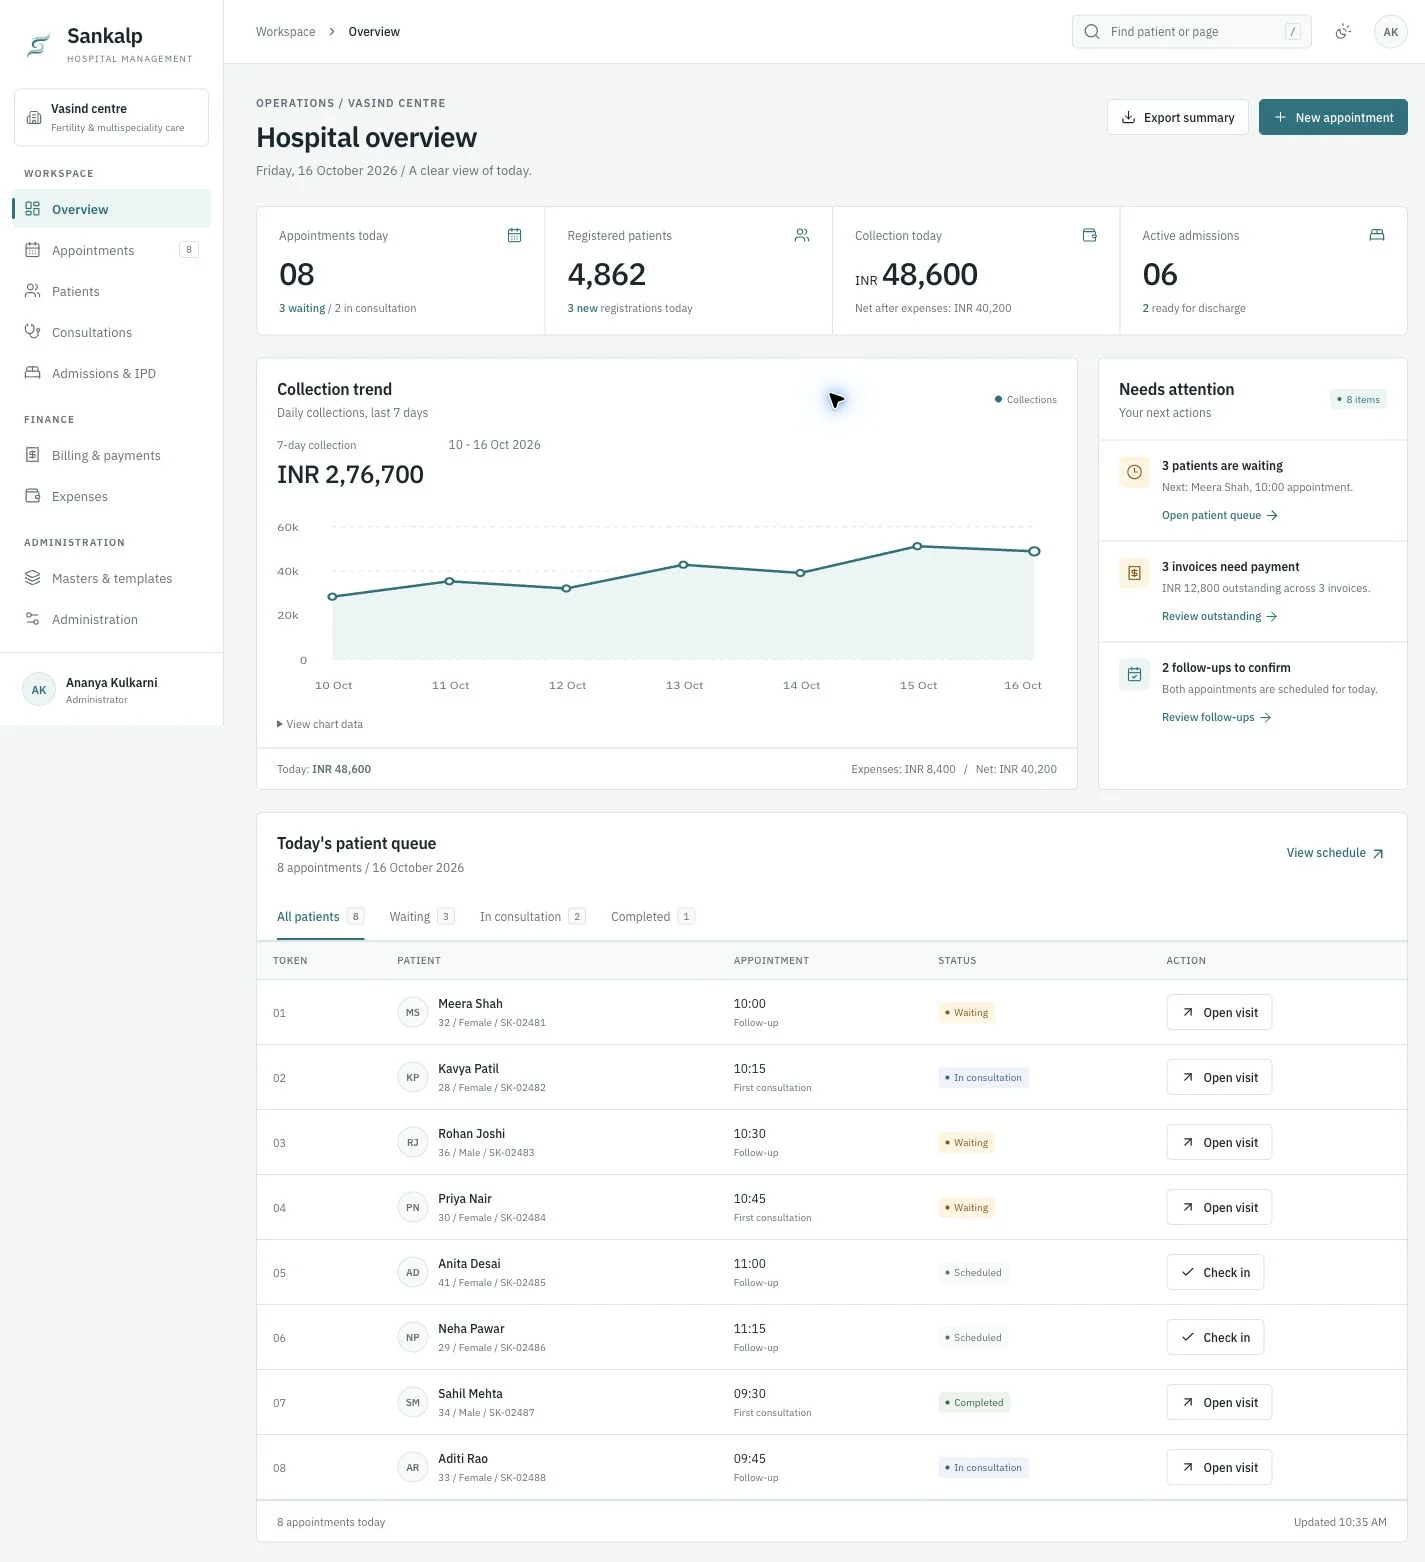The height and width of the screenshot is (1562, 1425).
Task: Click the Administration settings icon in sidebar
Action: pos(33,619)
